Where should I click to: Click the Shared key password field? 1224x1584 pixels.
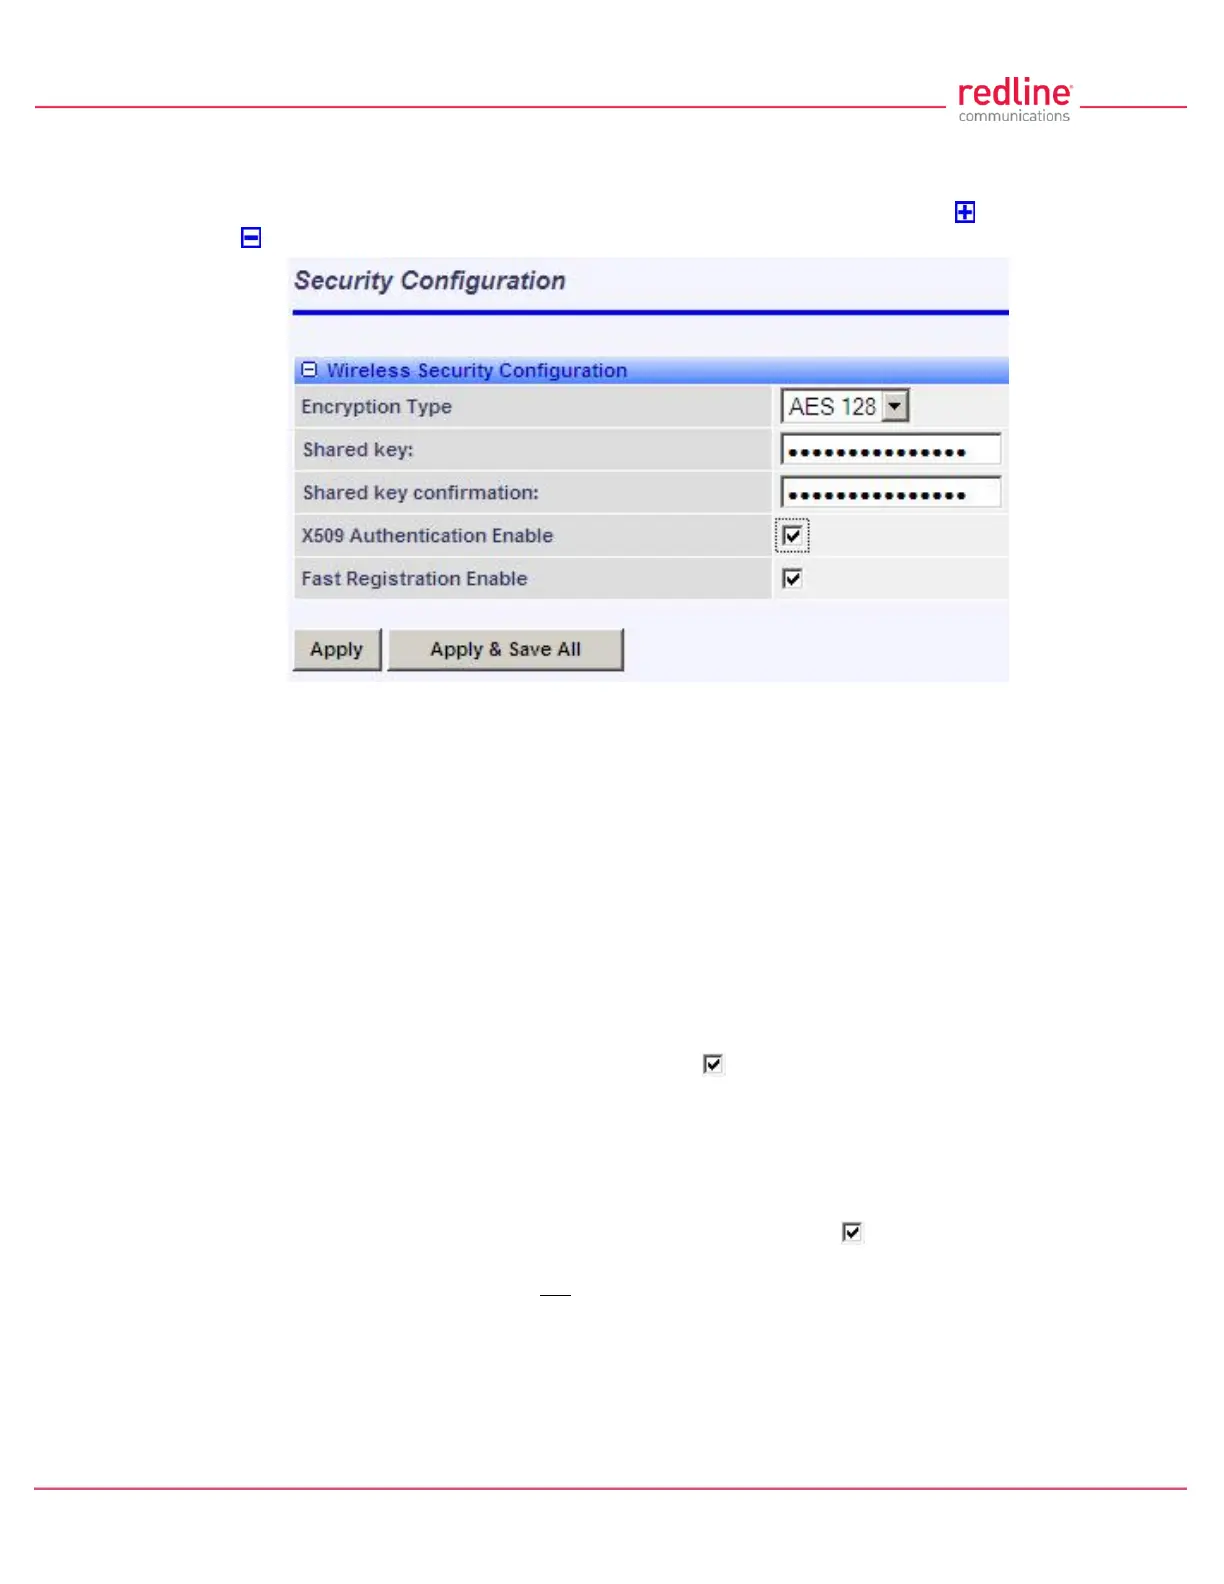point(890,450)
